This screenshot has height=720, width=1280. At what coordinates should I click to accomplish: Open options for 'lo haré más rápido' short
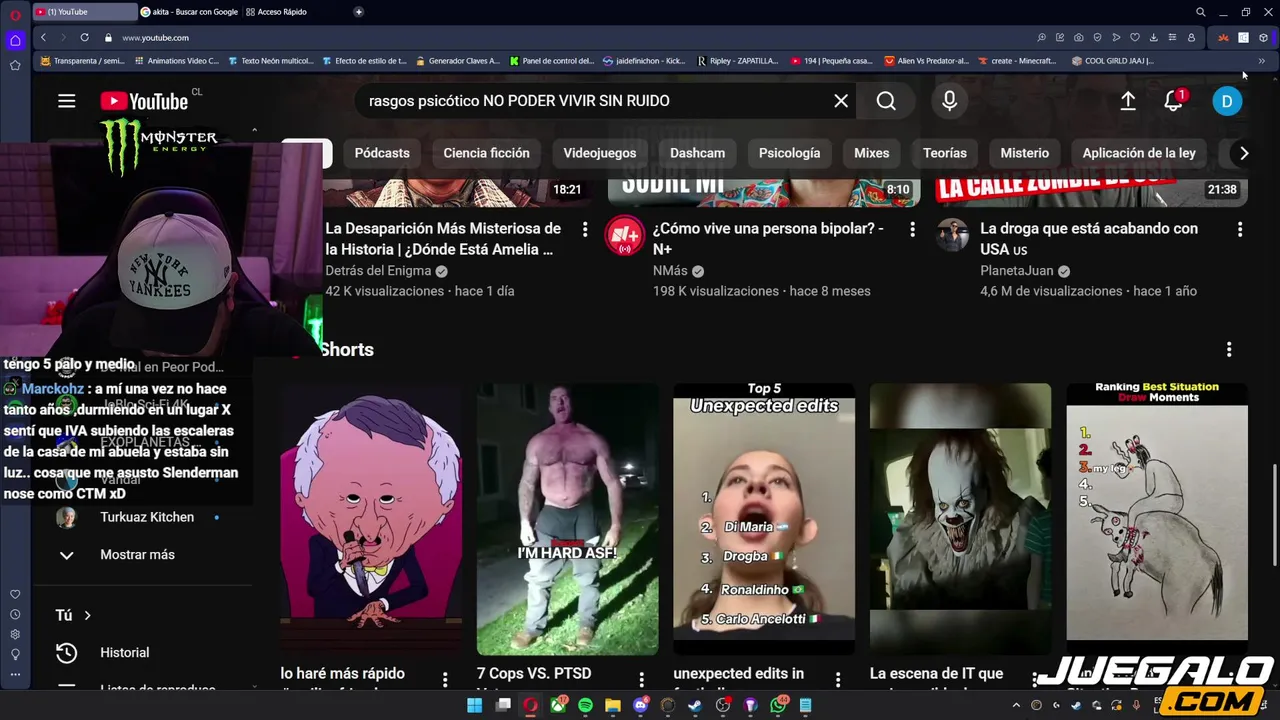(445, 680)
